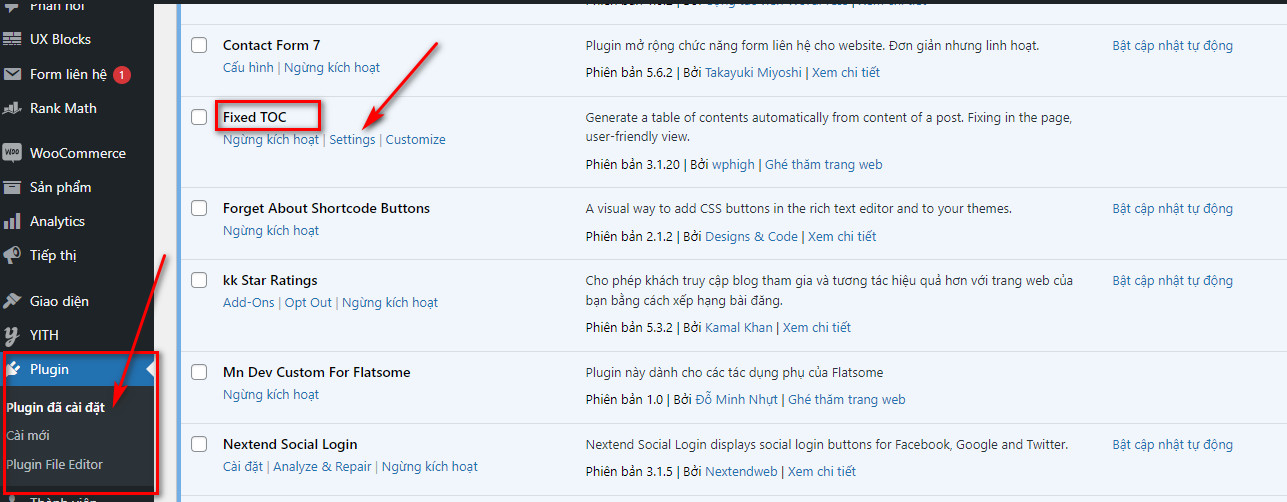
Task: Enable auto-update for Contact Form 7
Action: (1173, 45)
